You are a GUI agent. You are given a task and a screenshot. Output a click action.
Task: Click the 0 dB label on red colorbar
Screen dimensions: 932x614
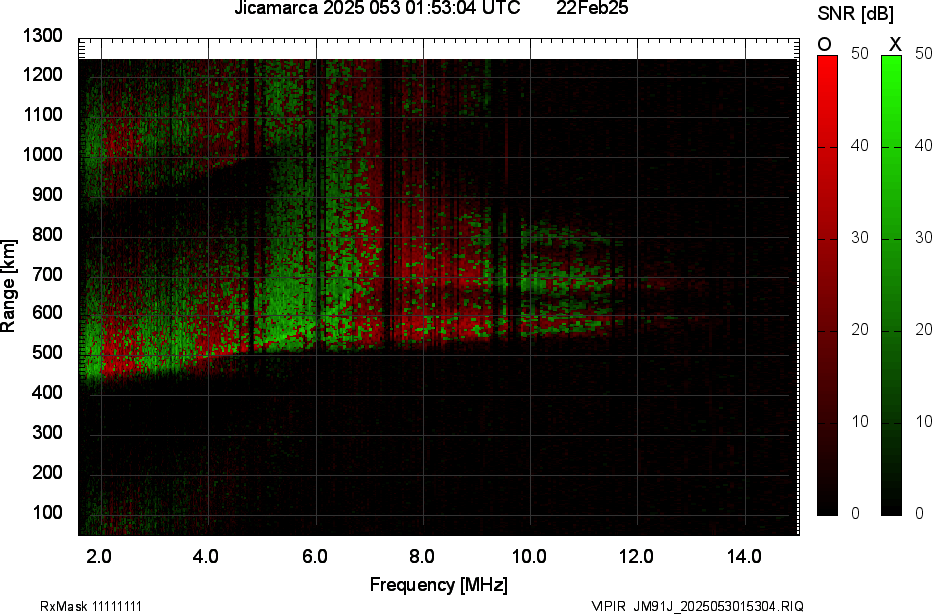click(855, 514)
